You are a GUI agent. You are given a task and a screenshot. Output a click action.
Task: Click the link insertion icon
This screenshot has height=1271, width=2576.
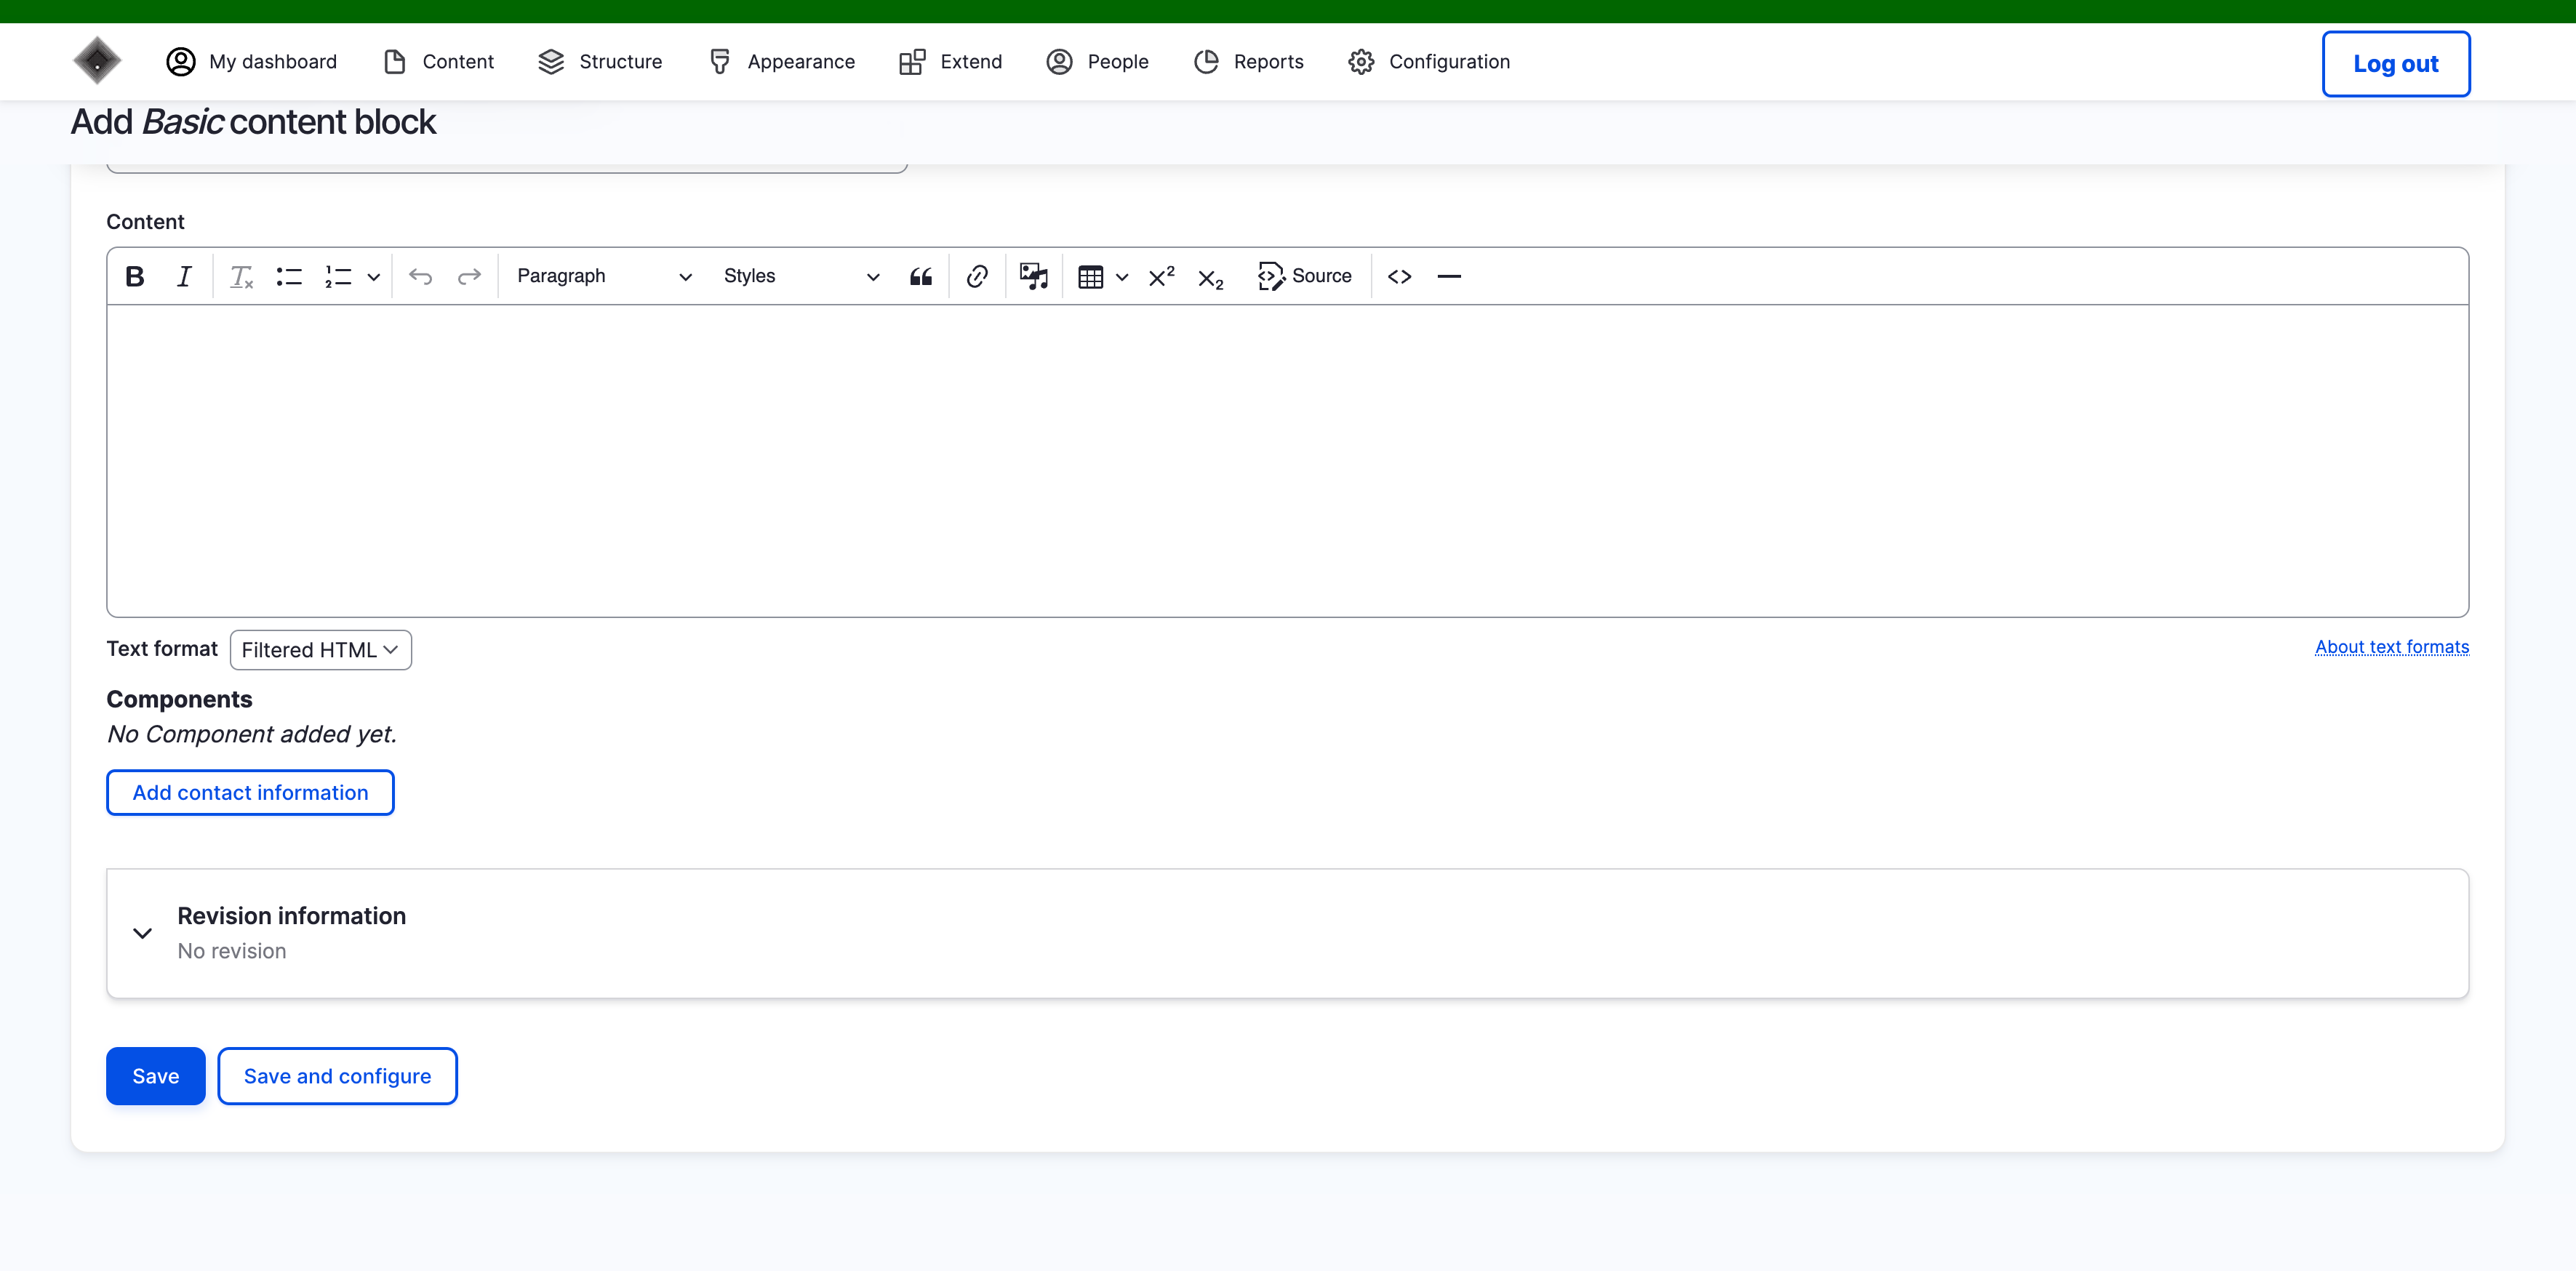tap(977, 276)
